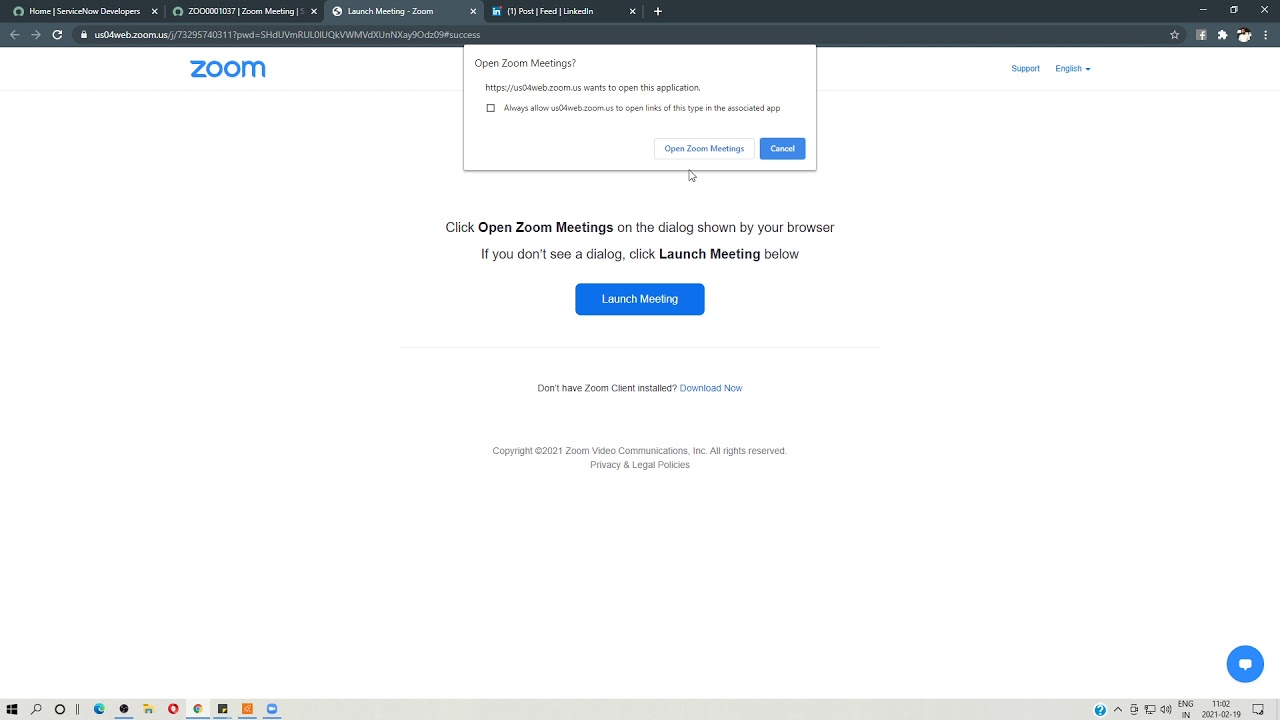
Task: Click inside the browser address bar
Action: [x=400, y=34]
